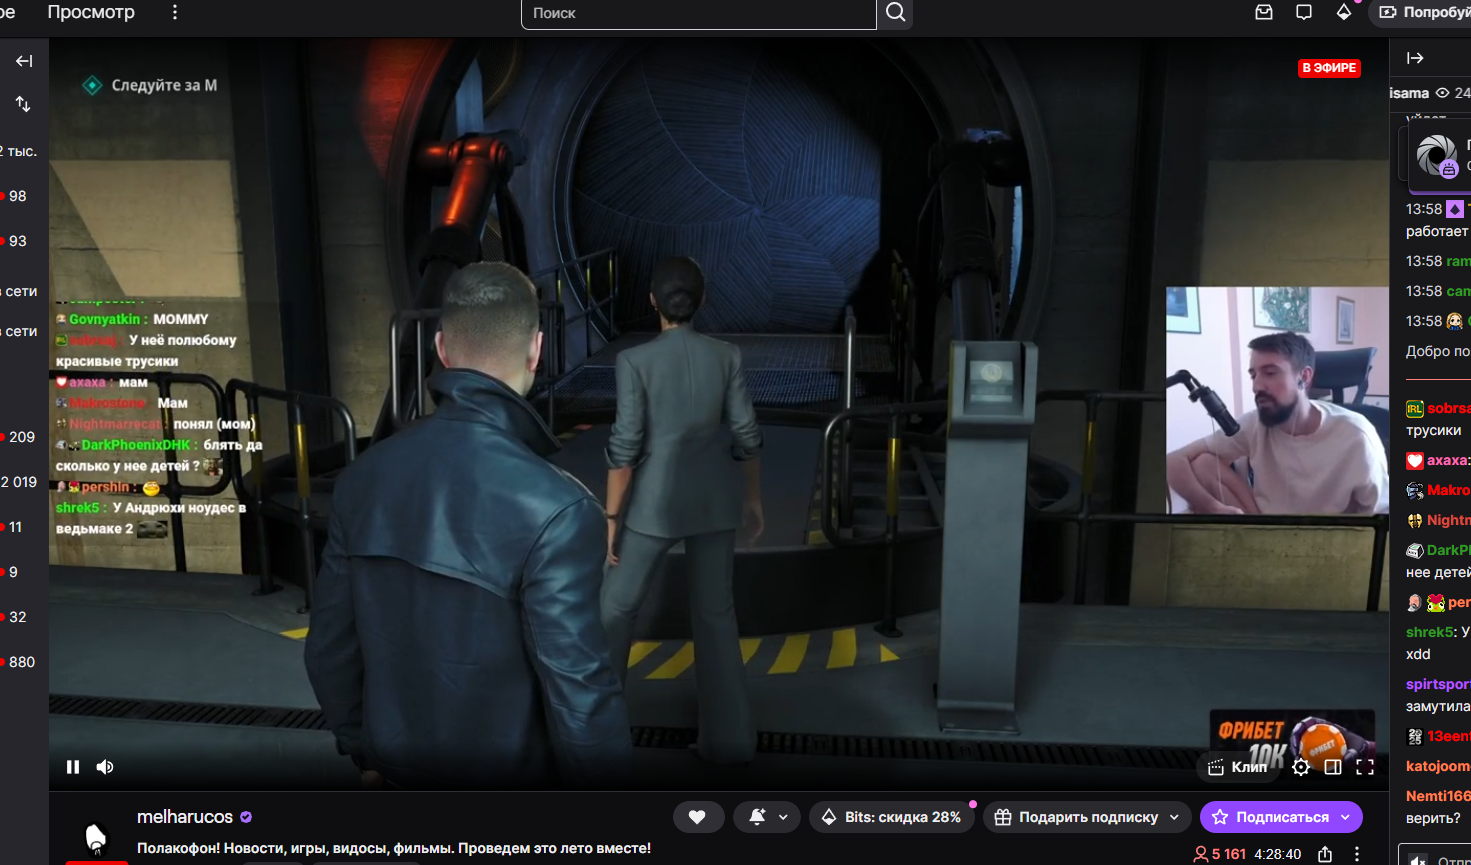Click the chat viewers eye icon

tap(1442, 93)
